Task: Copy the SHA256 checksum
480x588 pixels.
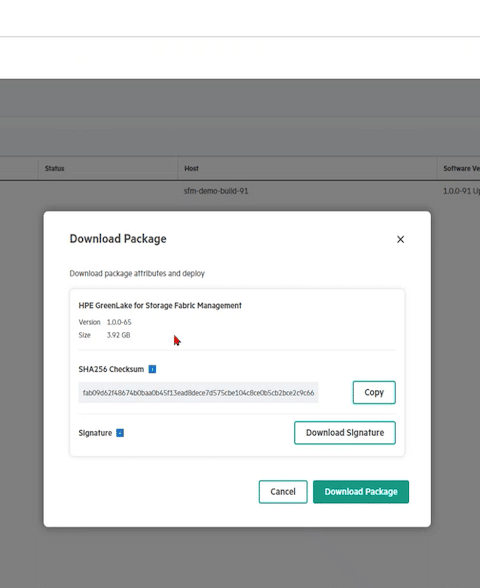Action: click(374, 393)
